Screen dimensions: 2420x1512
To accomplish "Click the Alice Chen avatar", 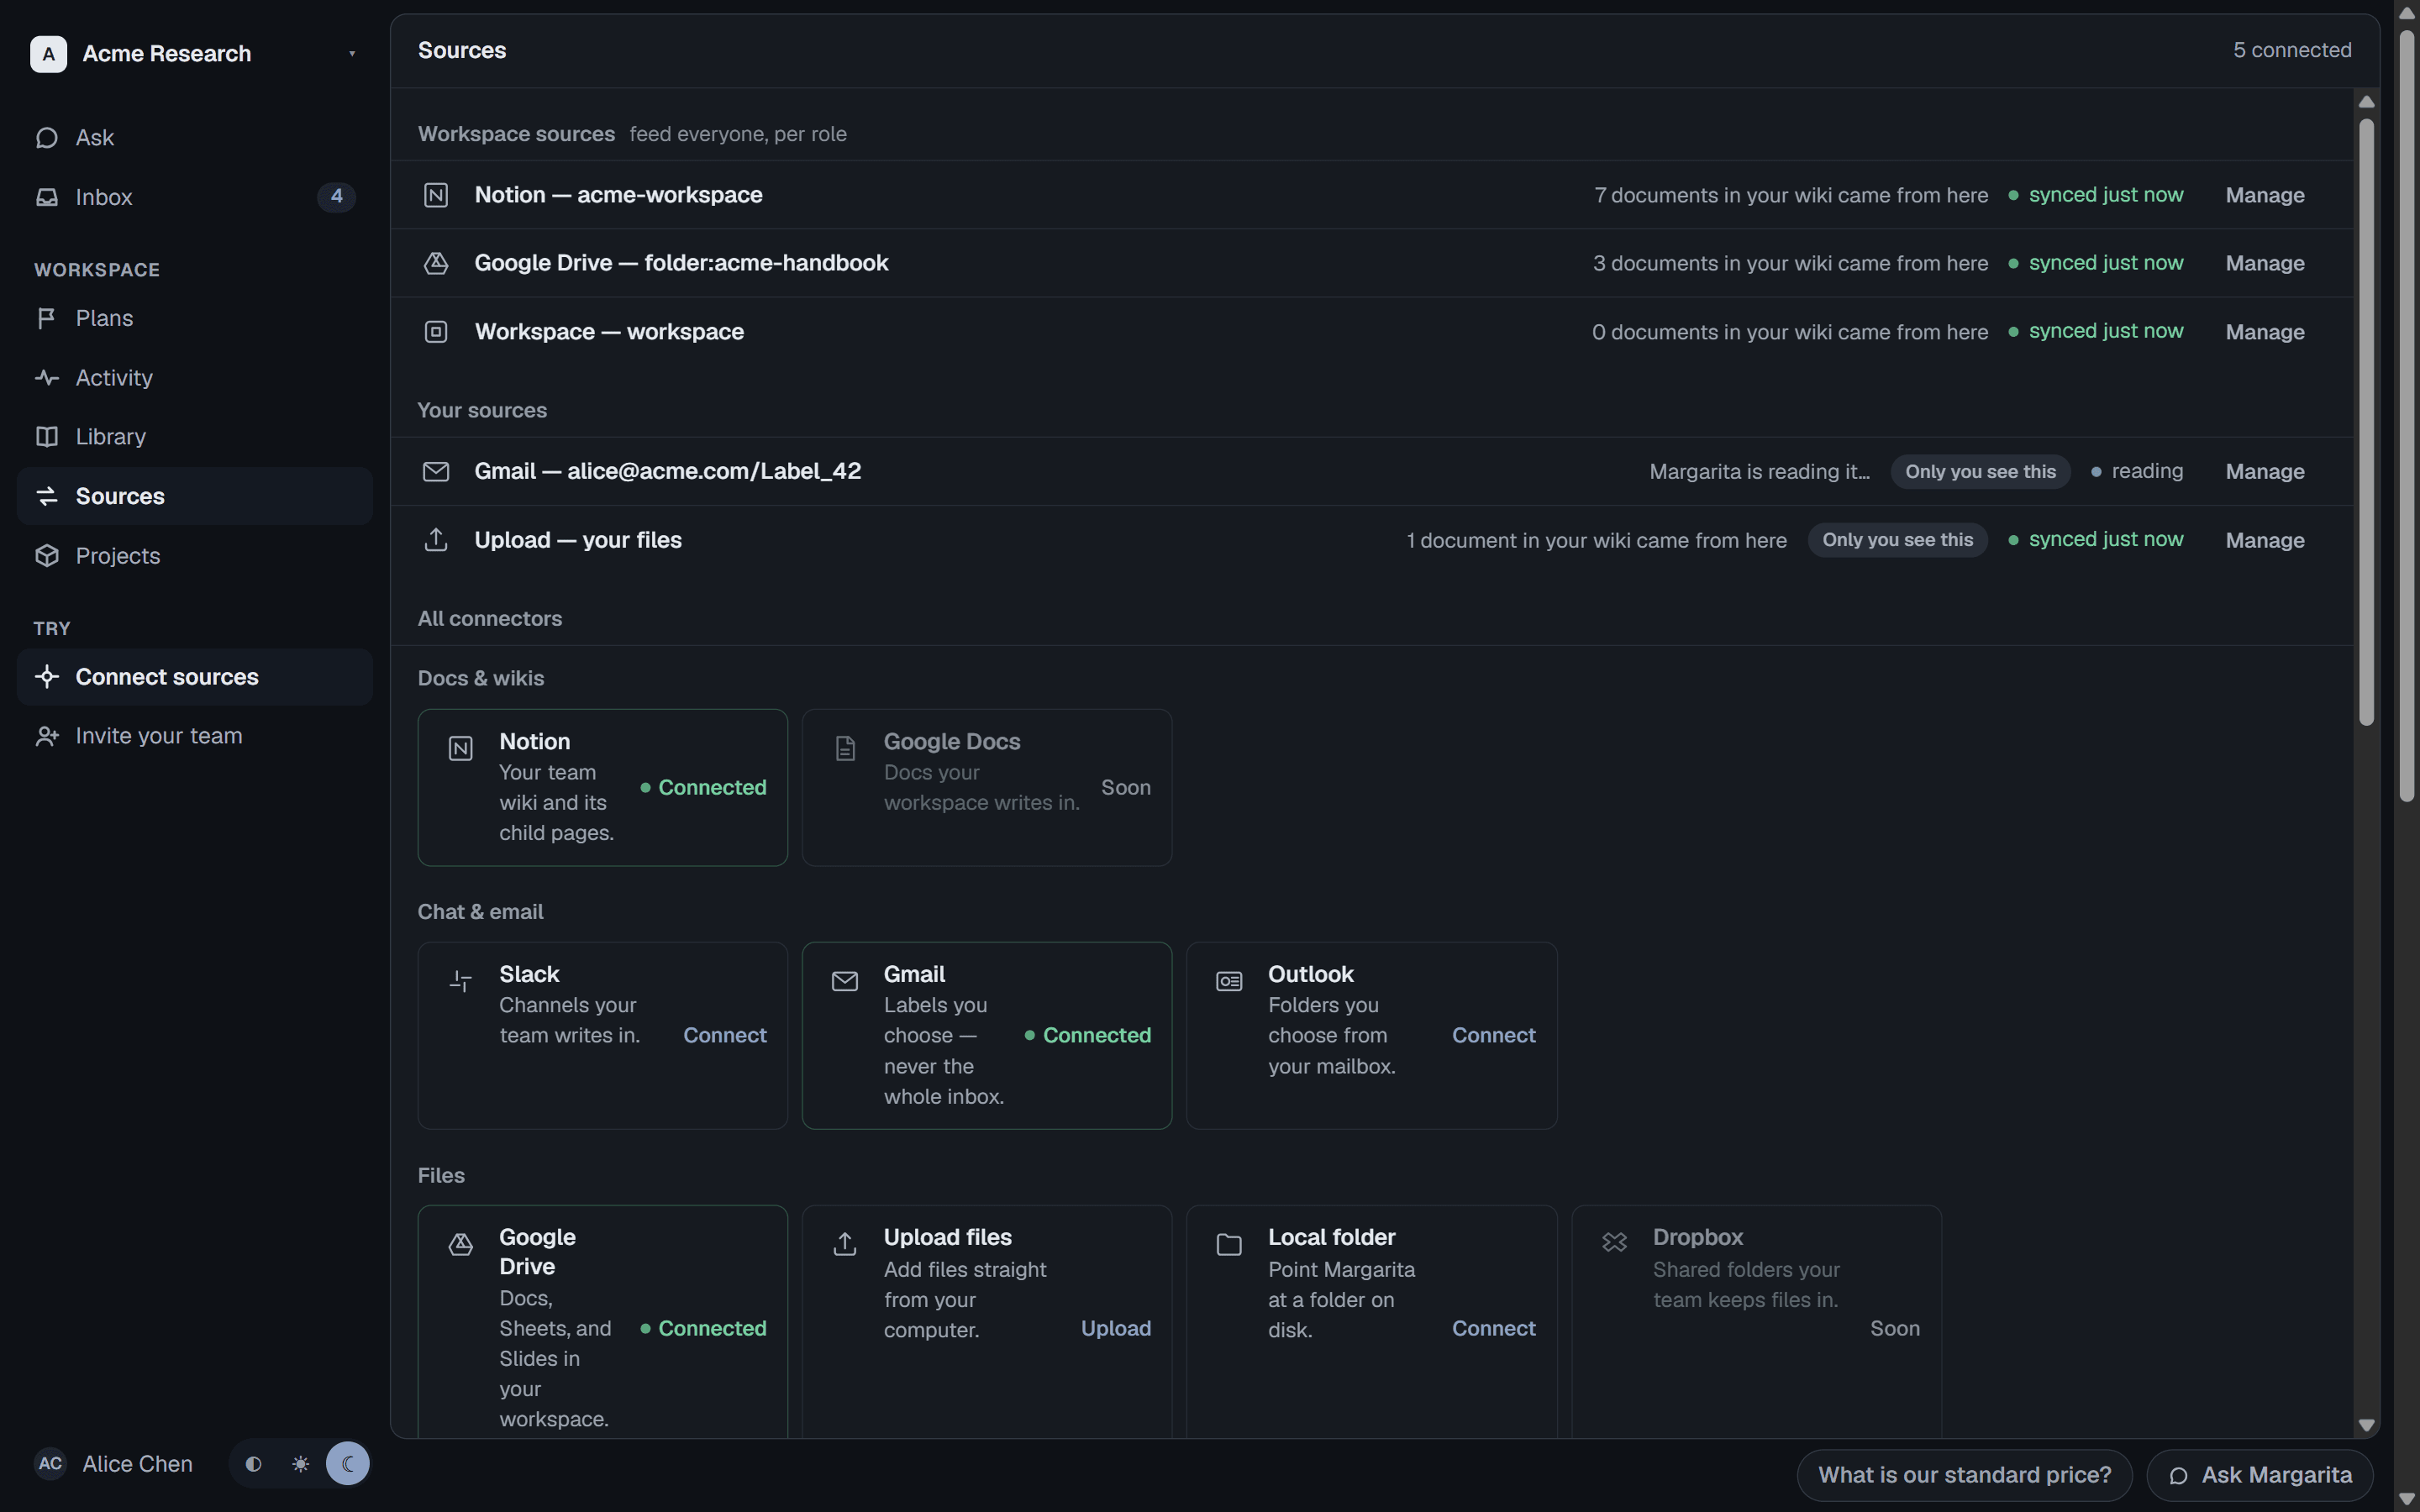I will click(50, 1464).
